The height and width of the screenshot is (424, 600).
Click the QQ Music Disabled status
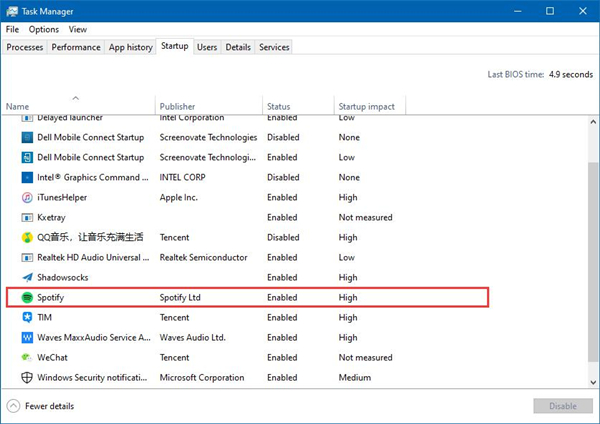(x=283, y=237)
